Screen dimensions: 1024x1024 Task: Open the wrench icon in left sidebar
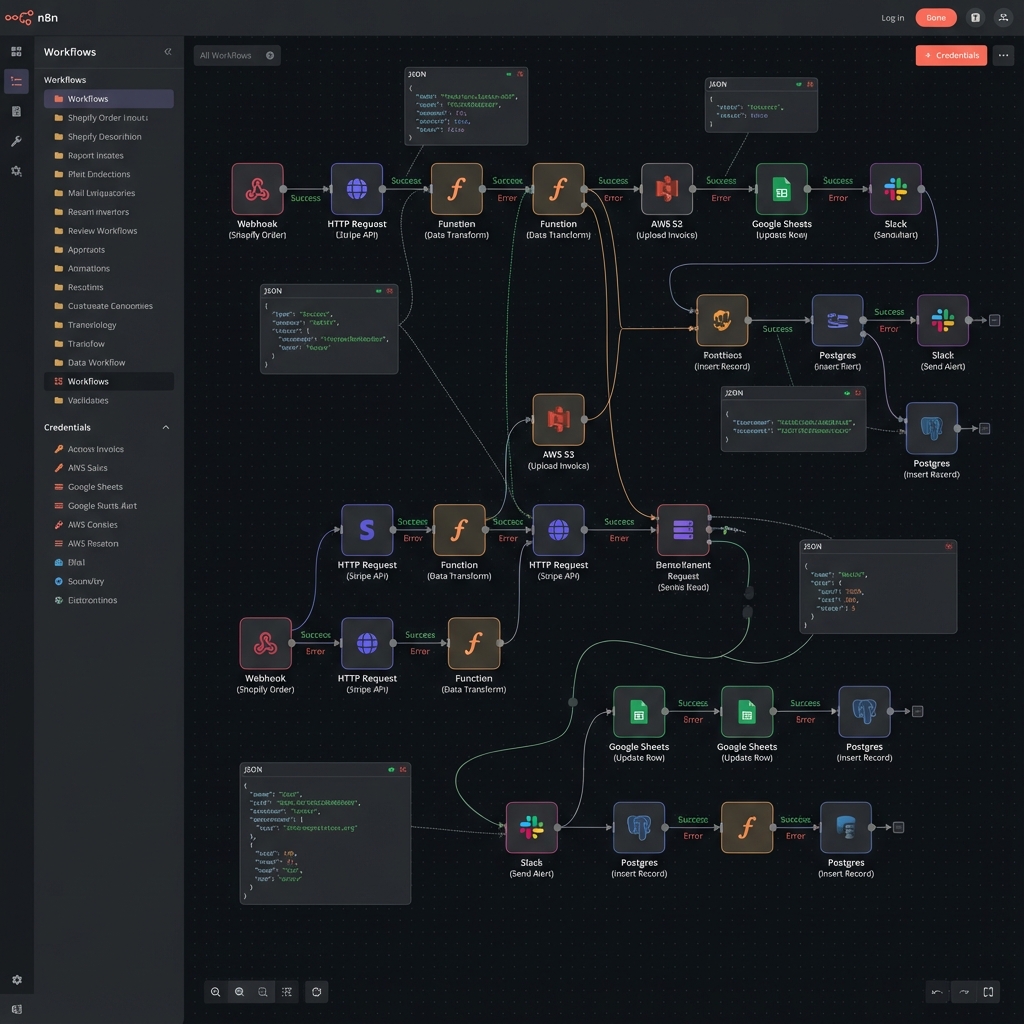[x=16, y=141]
